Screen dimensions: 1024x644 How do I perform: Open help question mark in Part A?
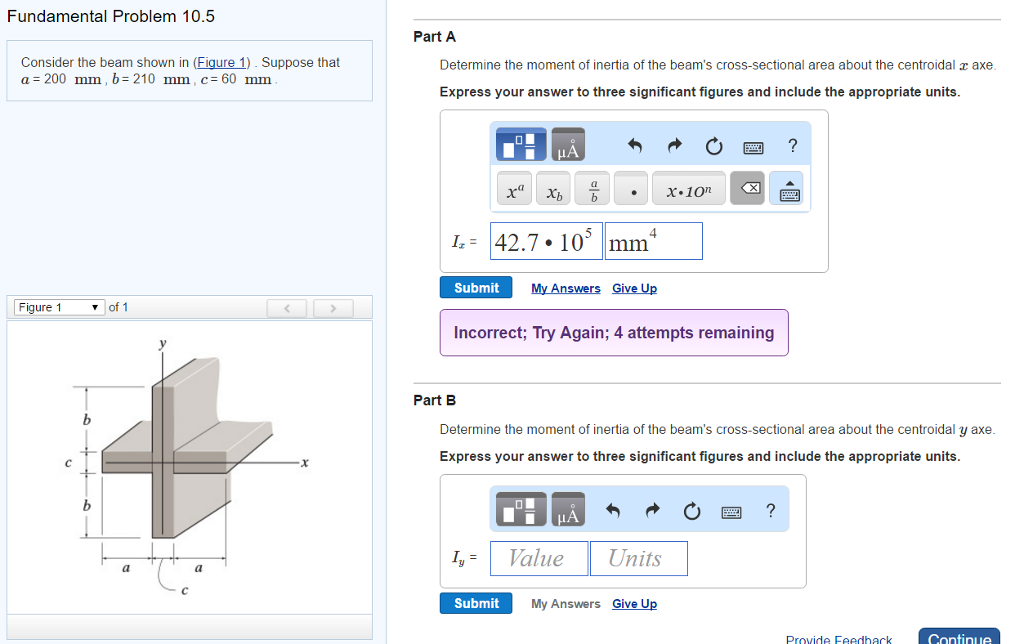pos(793,145)
